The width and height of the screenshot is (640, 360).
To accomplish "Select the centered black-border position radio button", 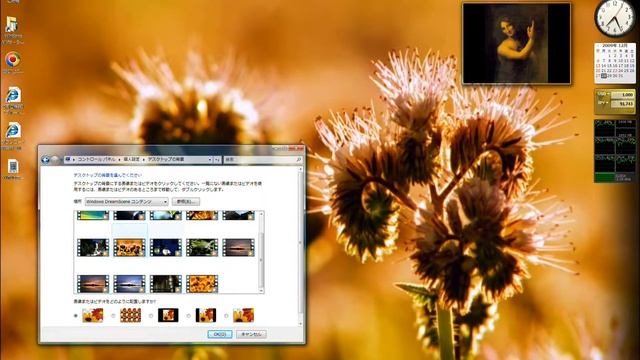I will click(x=151, y=316).
